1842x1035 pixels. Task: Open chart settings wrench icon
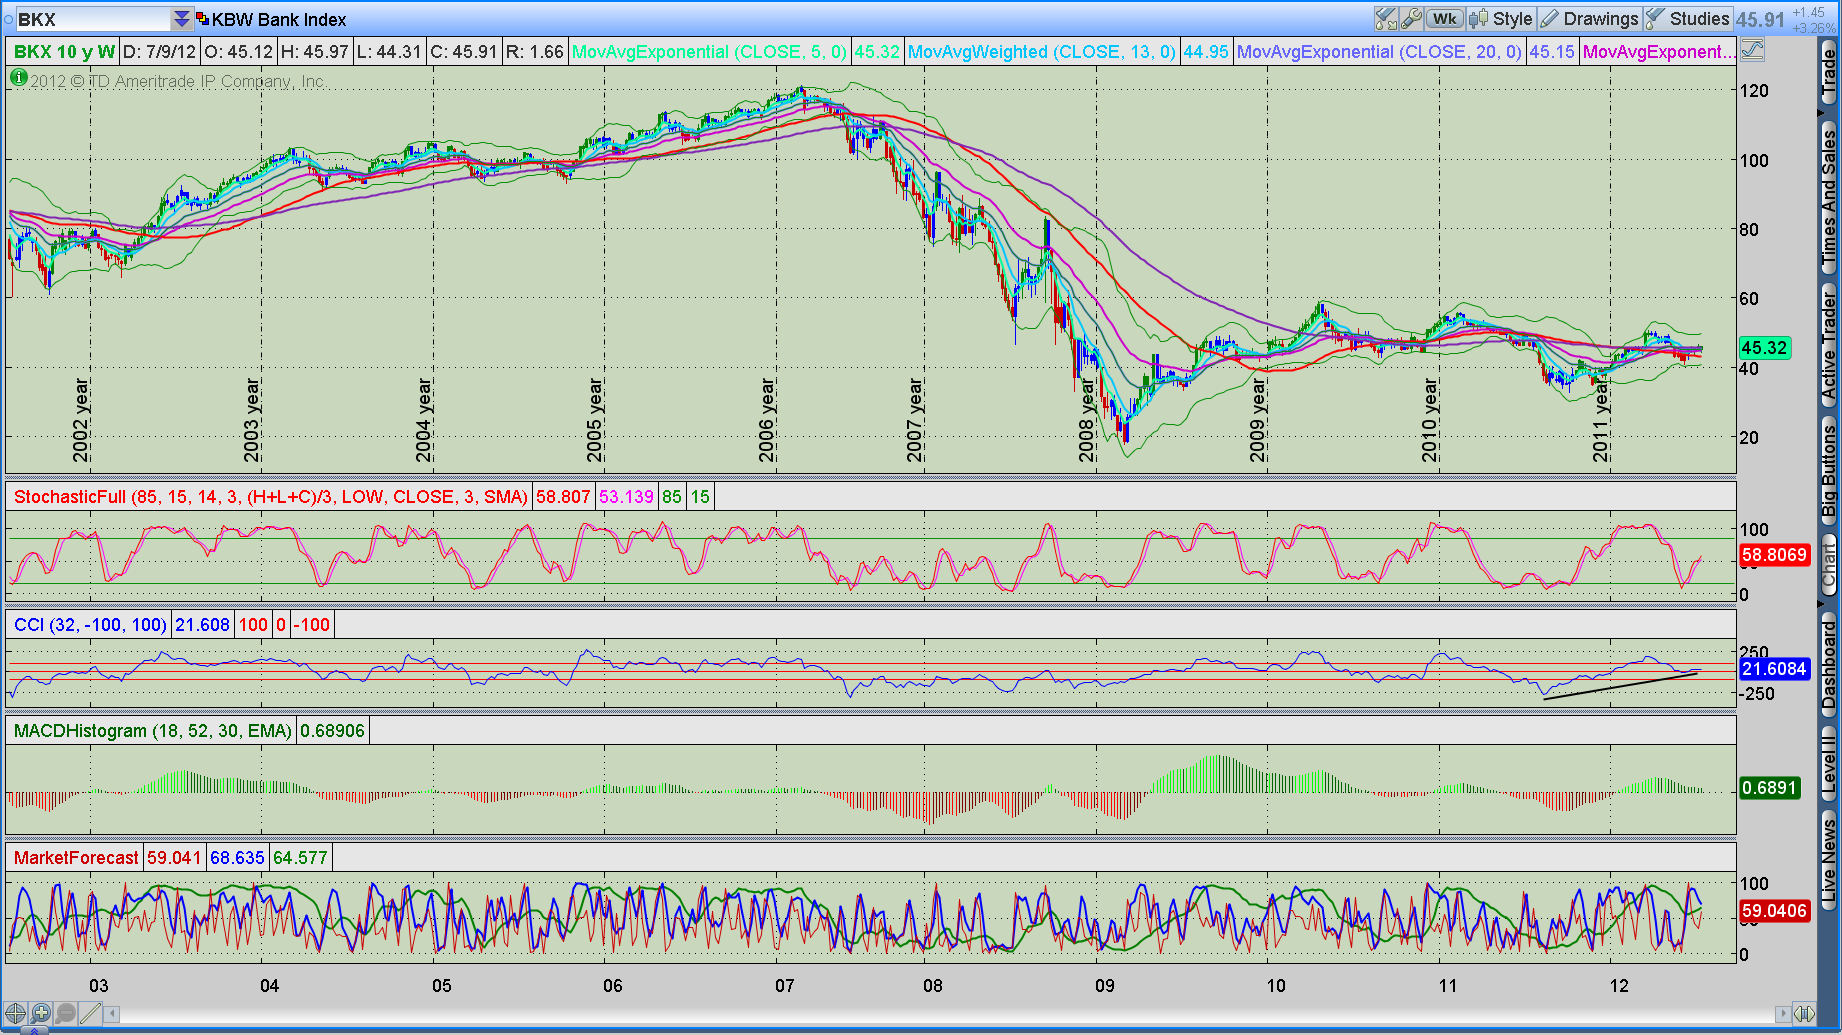click(1411, 19)
